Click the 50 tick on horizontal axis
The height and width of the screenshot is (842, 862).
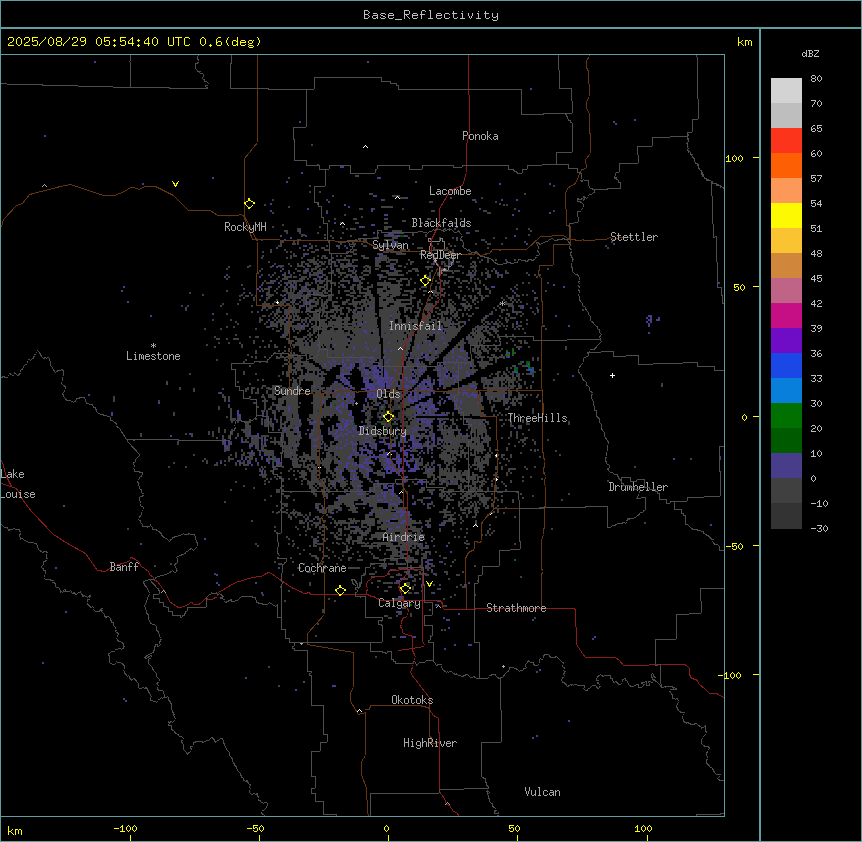tap(514, 828)
